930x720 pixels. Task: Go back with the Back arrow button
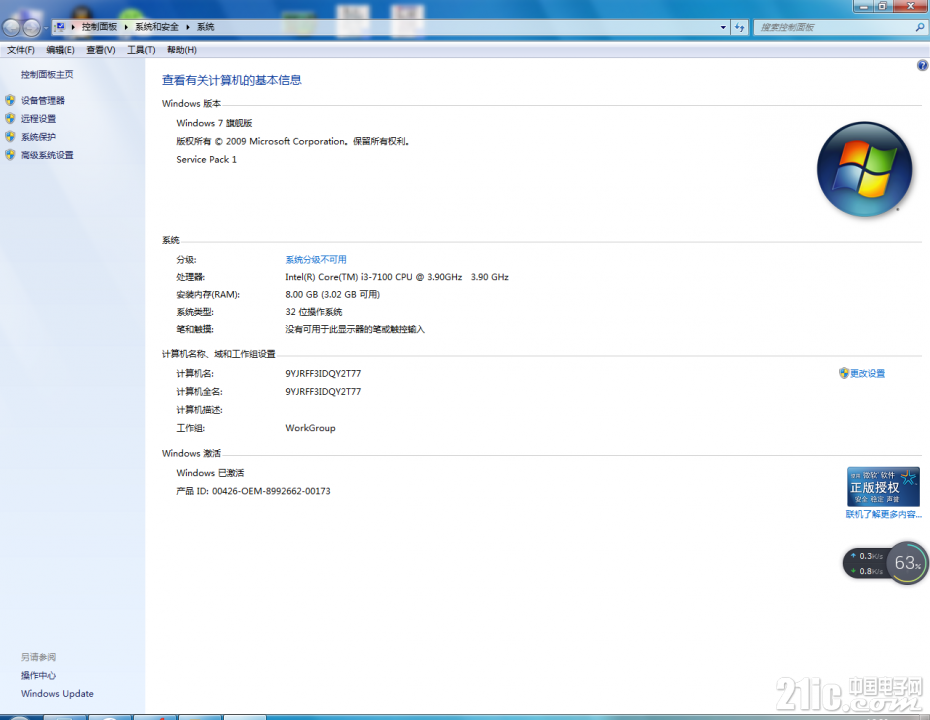click(x=11, y=27)
